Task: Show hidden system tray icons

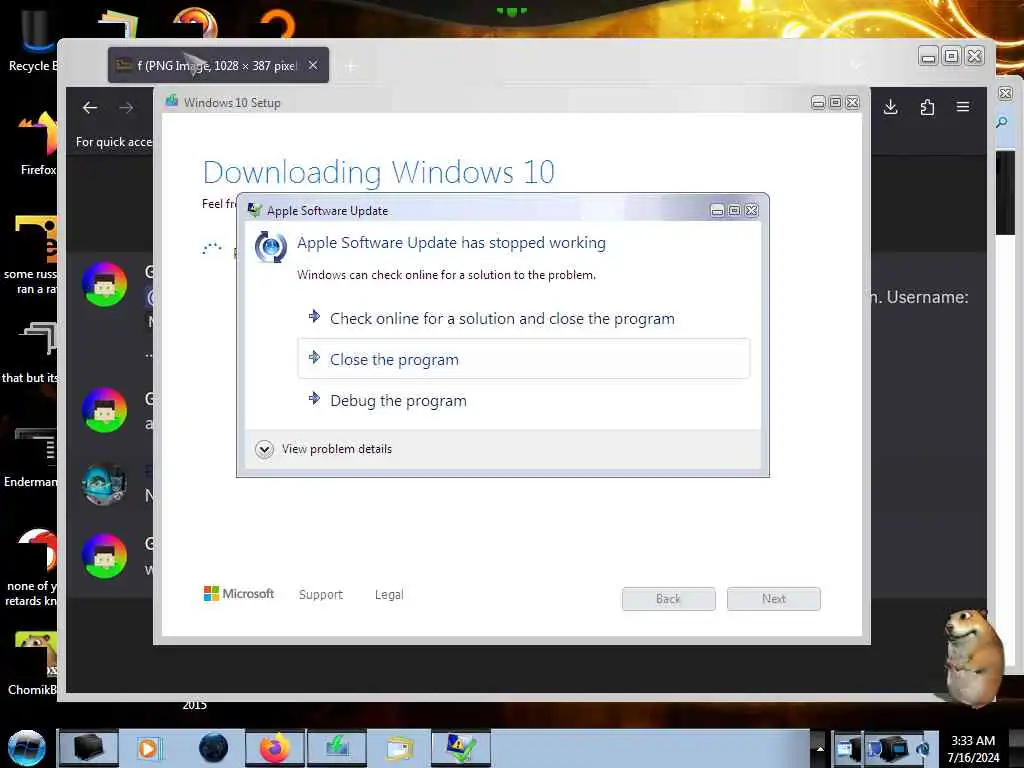Action: coord(820,749)
